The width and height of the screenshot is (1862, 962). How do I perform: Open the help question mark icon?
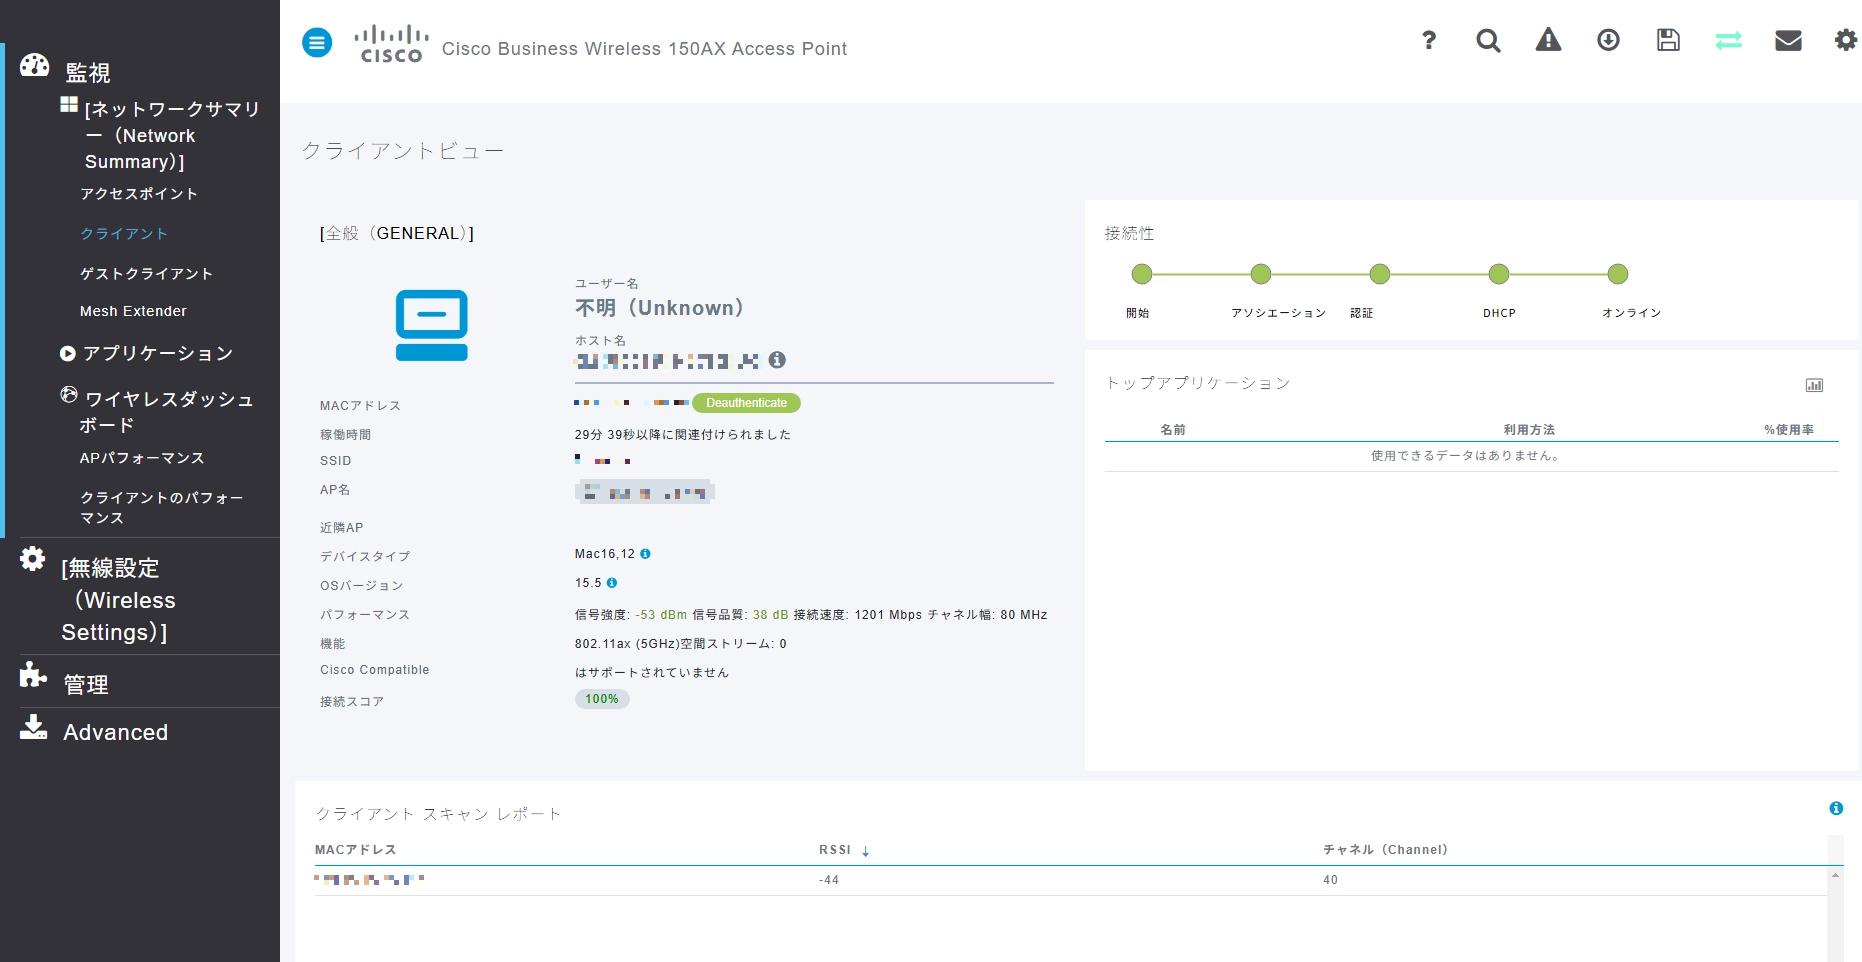[x=1429, y=40]
